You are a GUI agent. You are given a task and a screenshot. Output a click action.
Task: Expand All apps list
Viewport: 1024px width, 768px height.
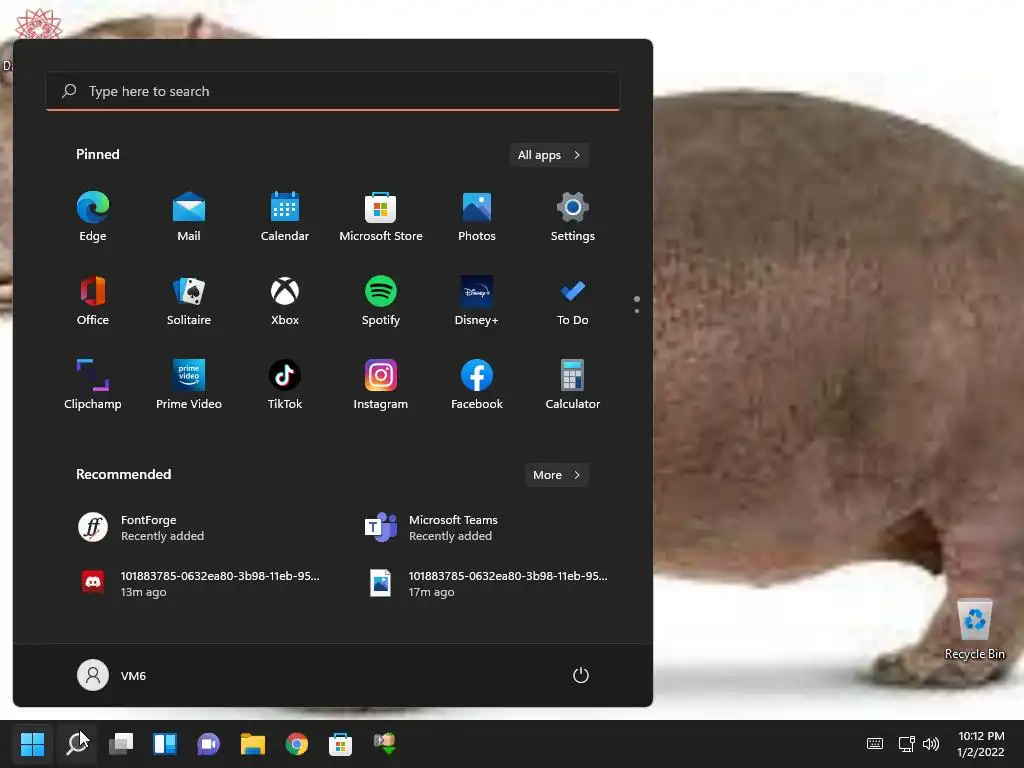pos(549,155)
